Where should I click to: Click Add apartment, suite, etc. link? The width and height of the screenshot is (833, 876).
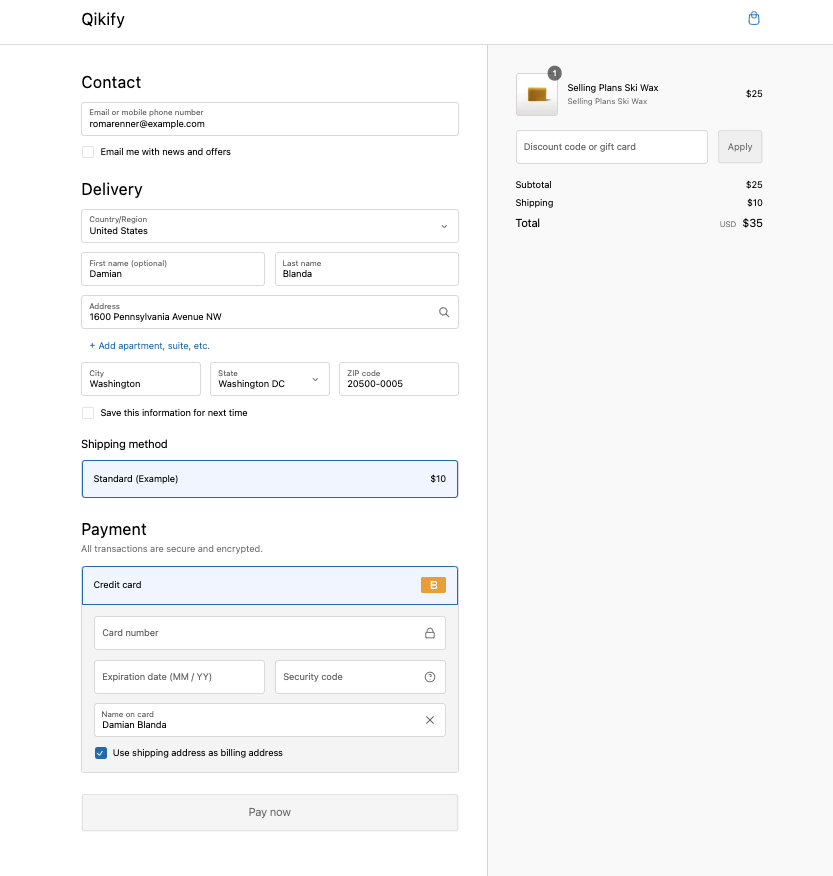[x=150, y=346]
